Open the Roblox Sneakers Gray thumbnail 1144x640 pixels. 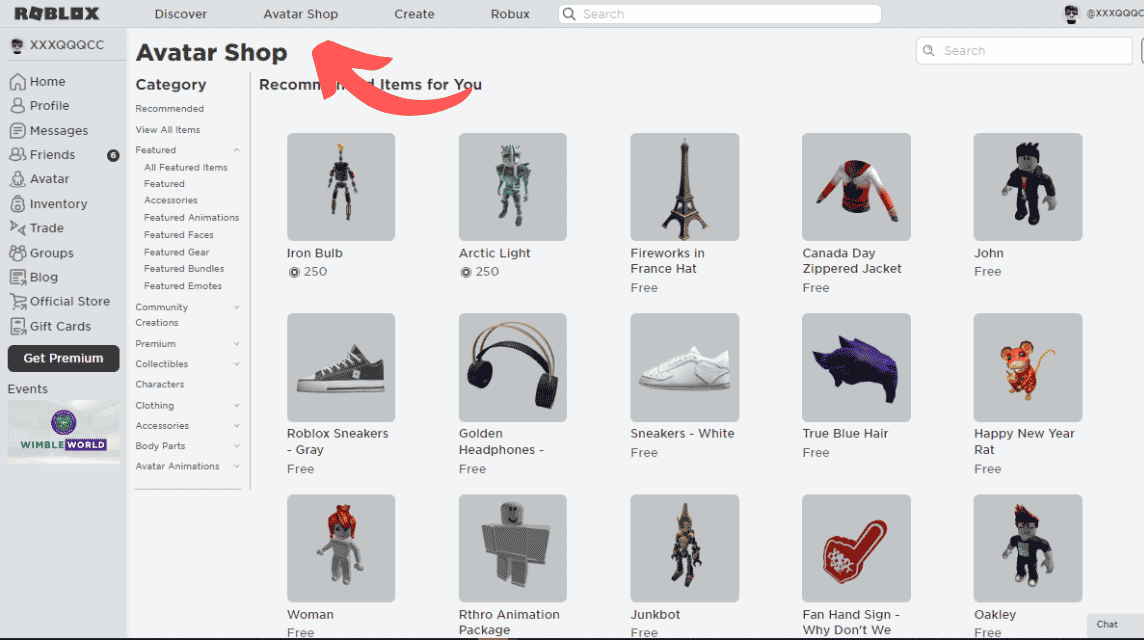(x=341, y=367)
